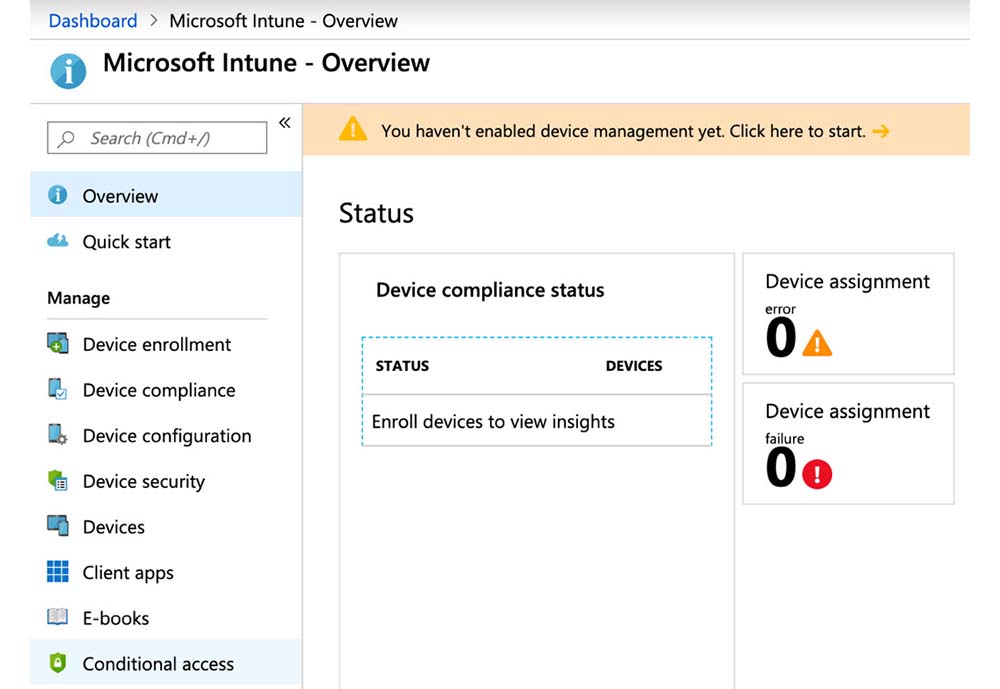Image resolution: width=1000 pixels, height=689 pixels.
Task: Click the DEVICES column header
Action: [x=634, y=366]
